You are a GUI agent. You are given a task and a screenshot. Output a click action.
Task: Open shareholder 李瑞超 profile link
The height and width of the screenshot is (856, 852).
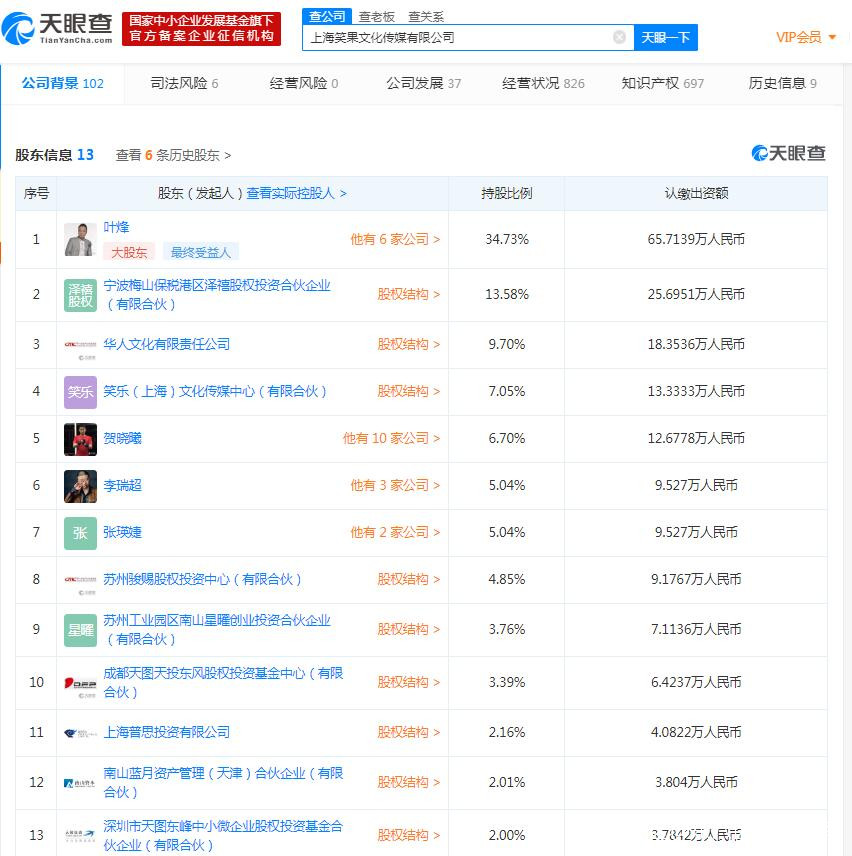coord(123,485)
